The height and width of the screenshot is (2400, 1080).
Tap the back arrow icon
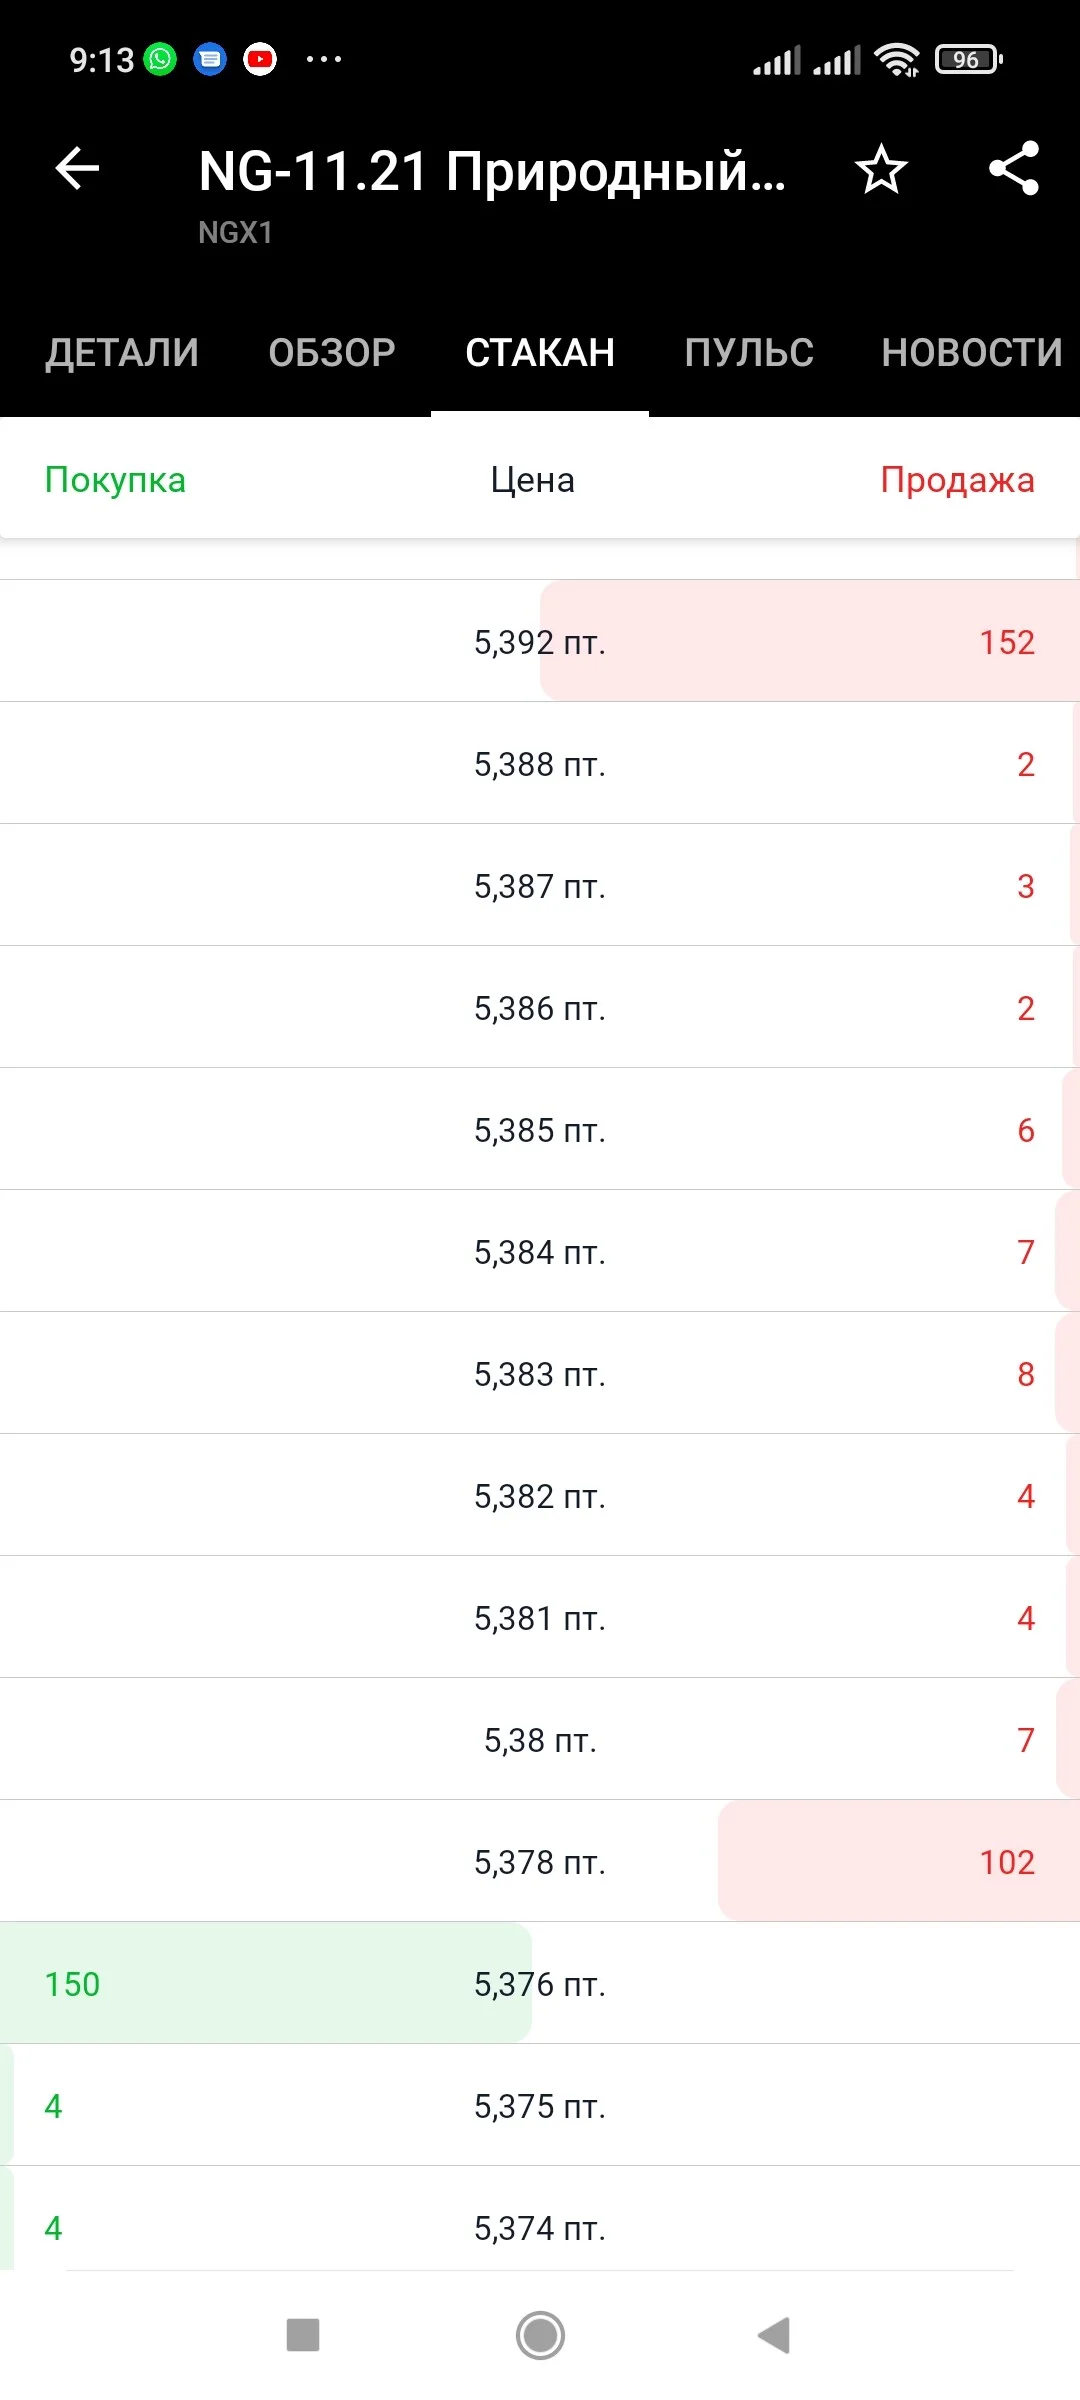(77, 168)
